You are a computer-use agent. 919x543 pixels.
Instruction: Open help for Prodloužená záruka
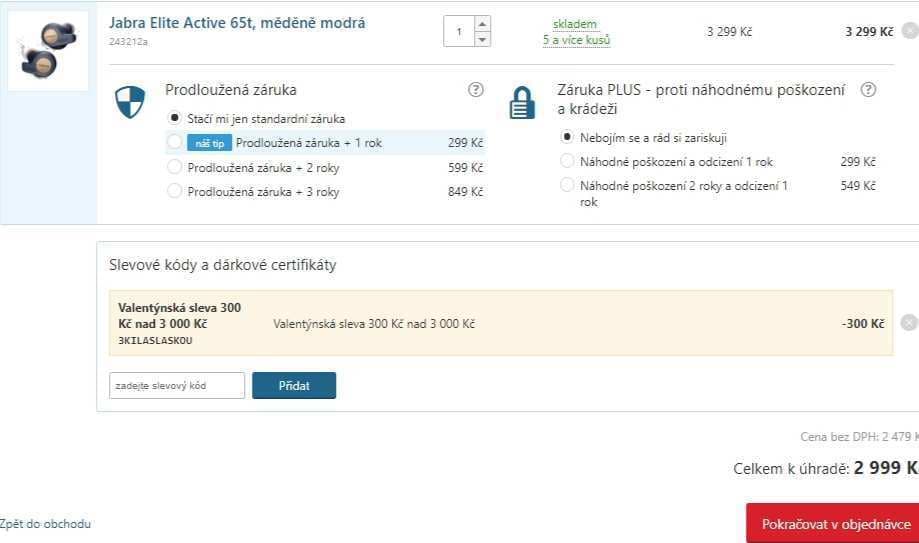(475, 90)
